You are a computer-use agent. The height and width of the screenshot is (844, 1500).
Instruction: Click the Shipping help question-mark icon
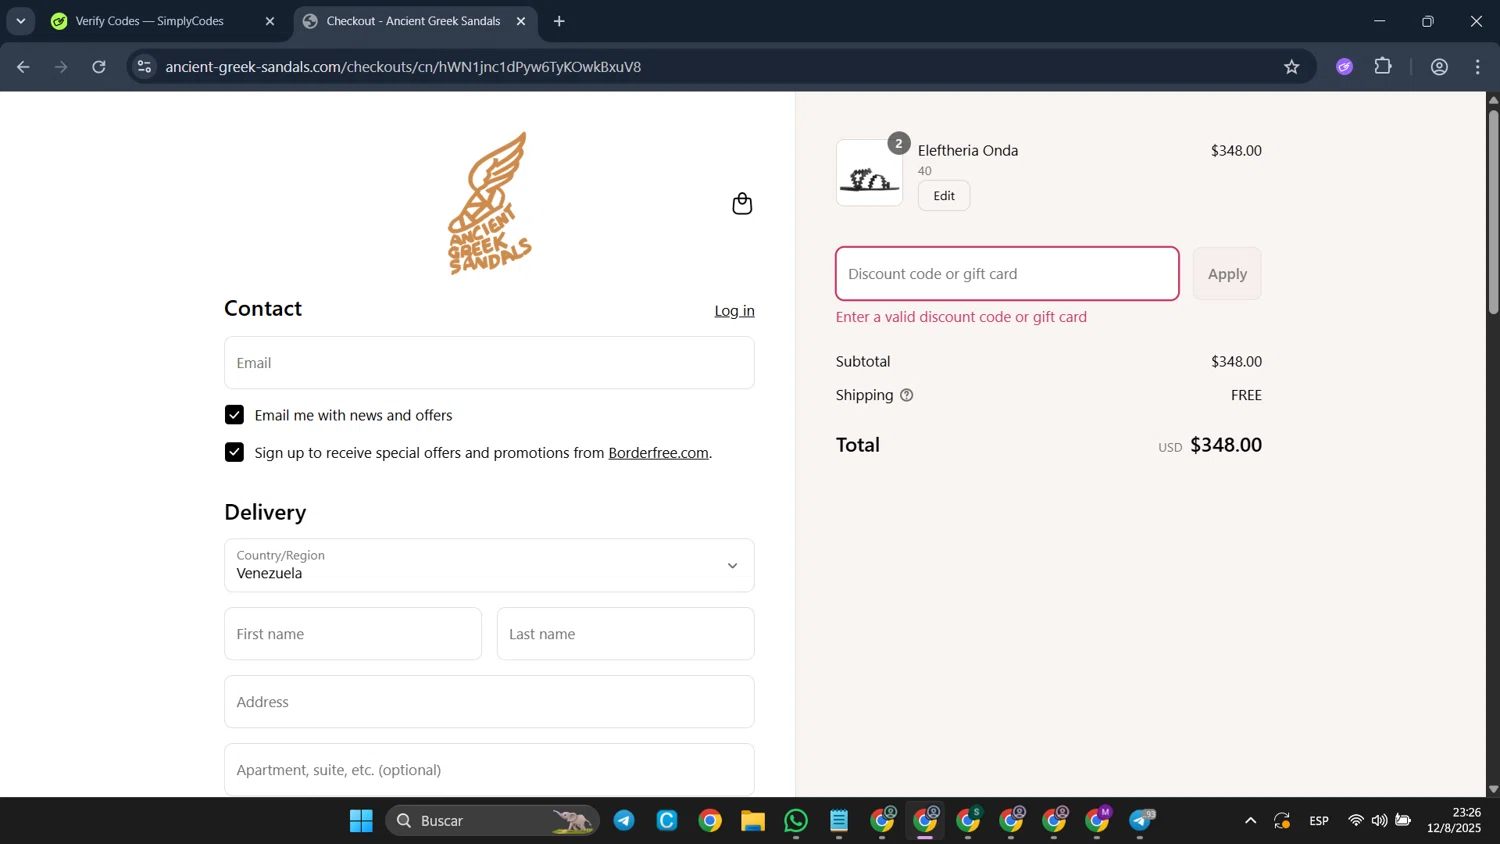(907, 395)
